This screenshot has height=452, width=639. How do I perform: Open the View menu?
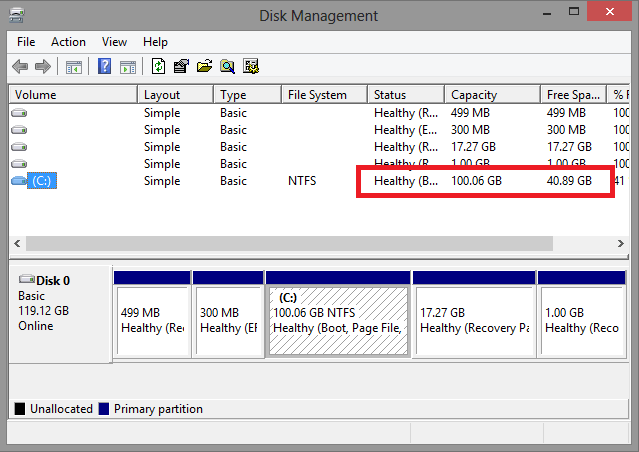click(x=114, y=42)
